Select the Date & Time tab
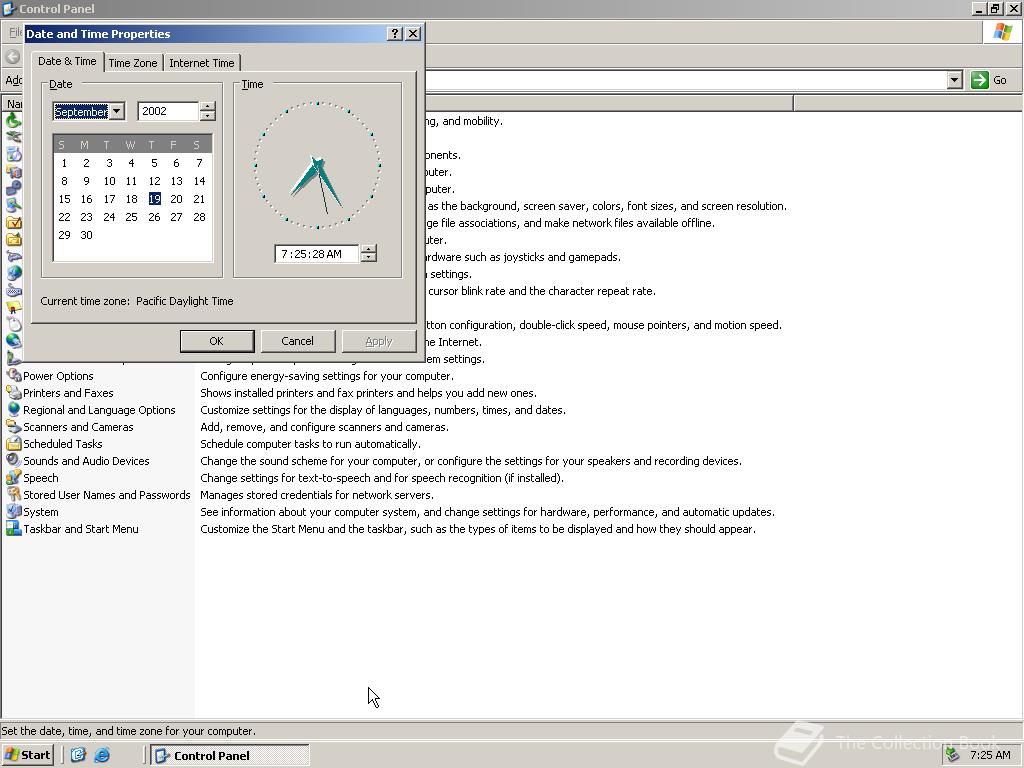This screenshot has width=1024, height=768. coord(67,61)
